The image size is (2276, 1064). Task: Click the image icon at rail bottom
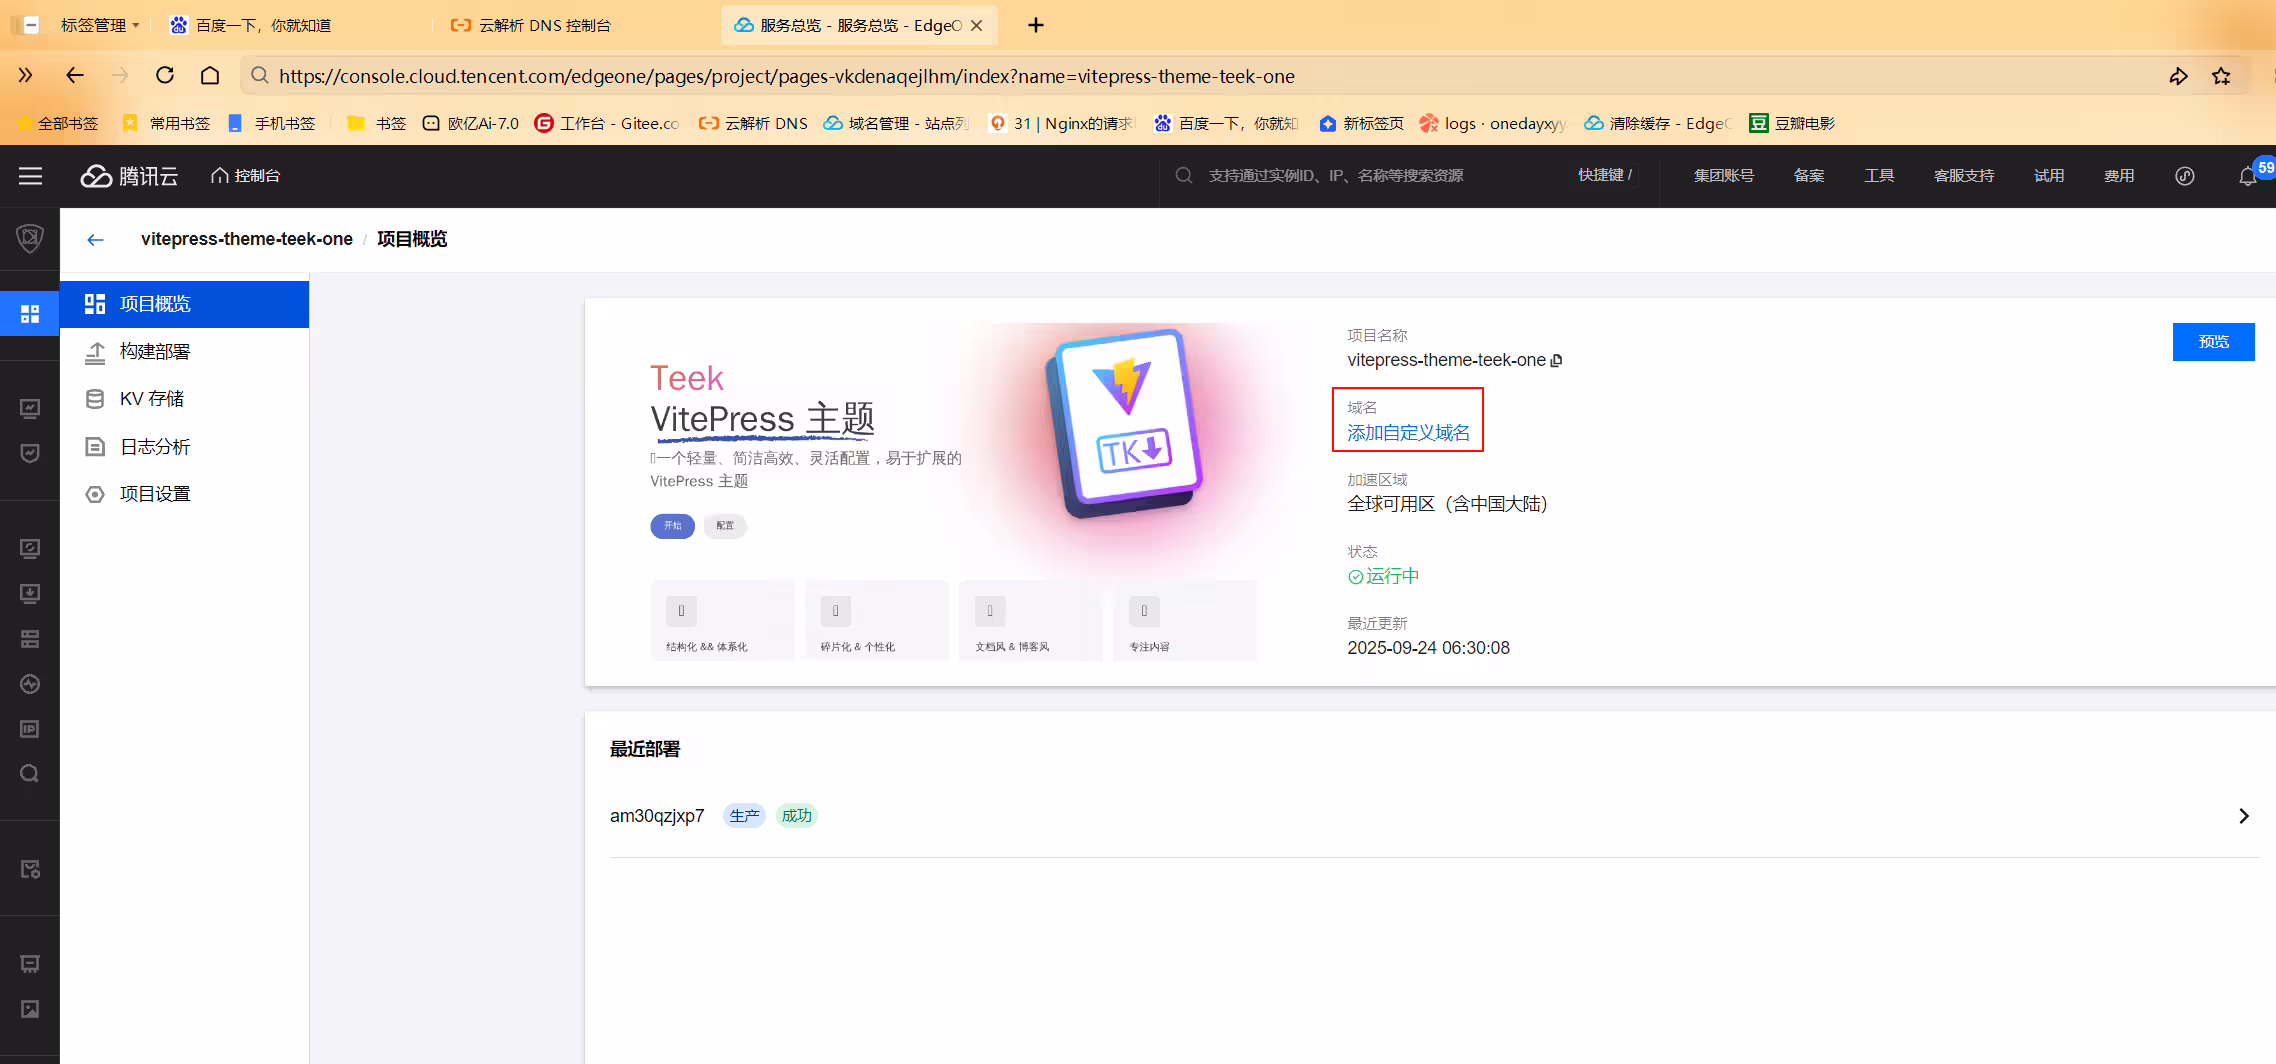coord(30,1009)
